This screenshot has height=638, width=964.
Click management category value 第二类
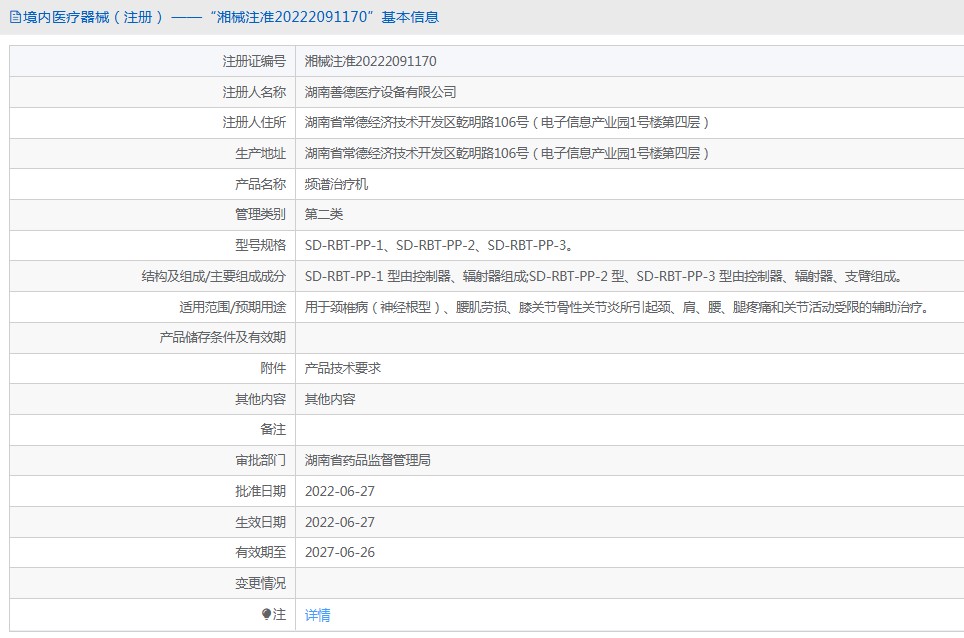pos(324,215)
